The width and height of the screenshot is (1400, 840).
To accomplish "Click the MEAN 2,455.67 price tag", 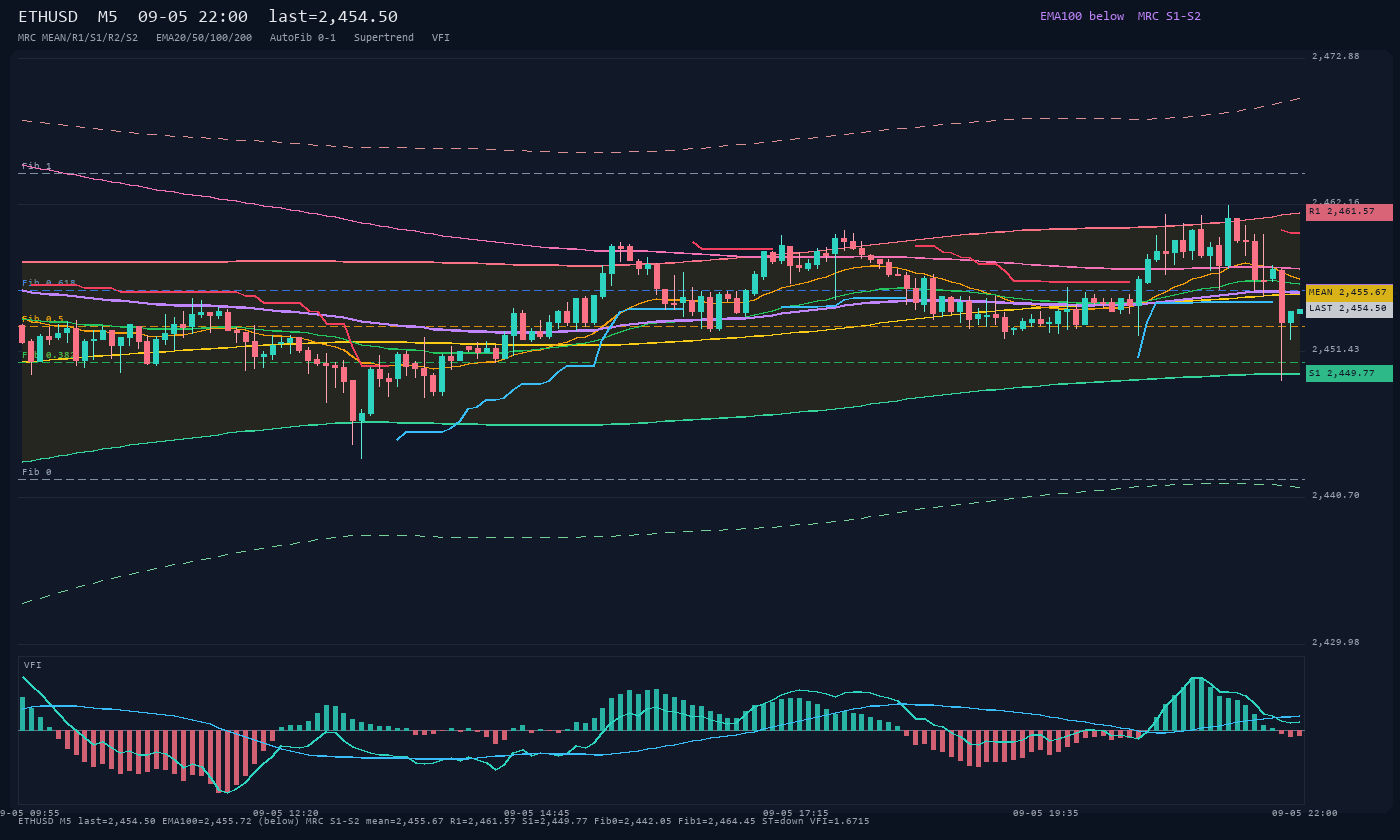I will [x=1349, y=293].
